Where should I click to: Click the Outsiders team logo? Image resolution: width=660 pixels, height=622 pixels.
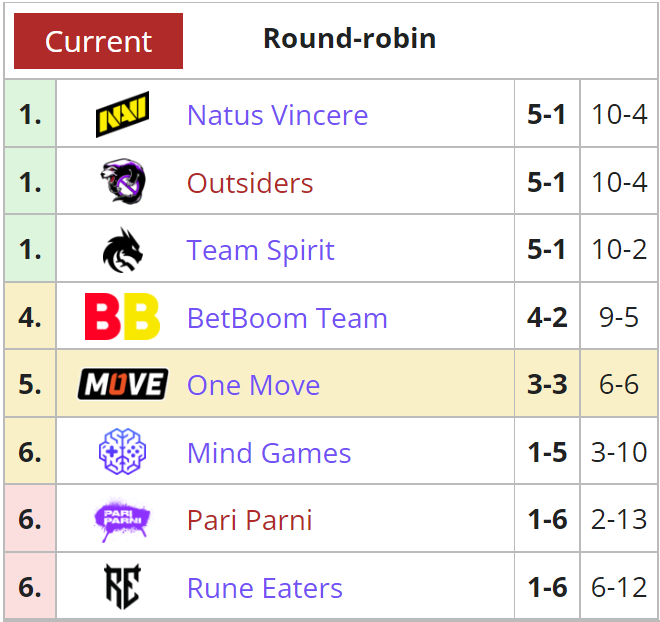123,181
